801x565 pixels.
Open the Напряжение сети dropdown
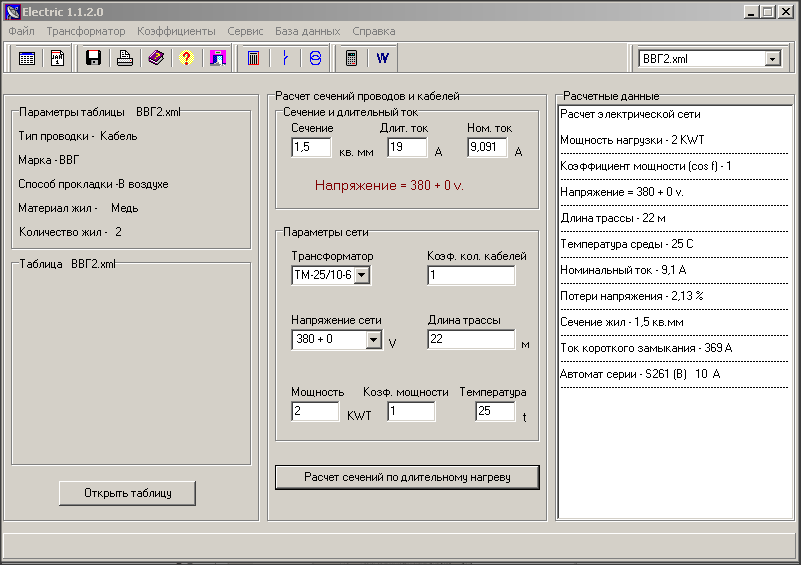click(373, 340)
